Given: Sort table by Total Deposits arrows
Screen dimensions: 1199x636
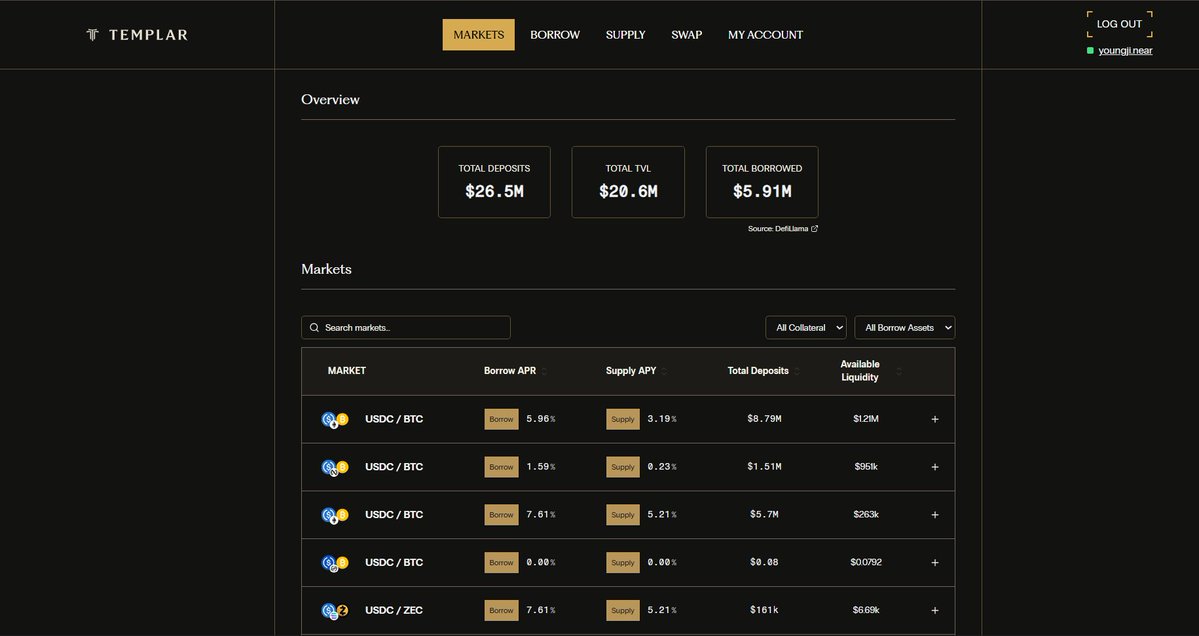Looking at the screenshot, I should [x=797, y=371].
